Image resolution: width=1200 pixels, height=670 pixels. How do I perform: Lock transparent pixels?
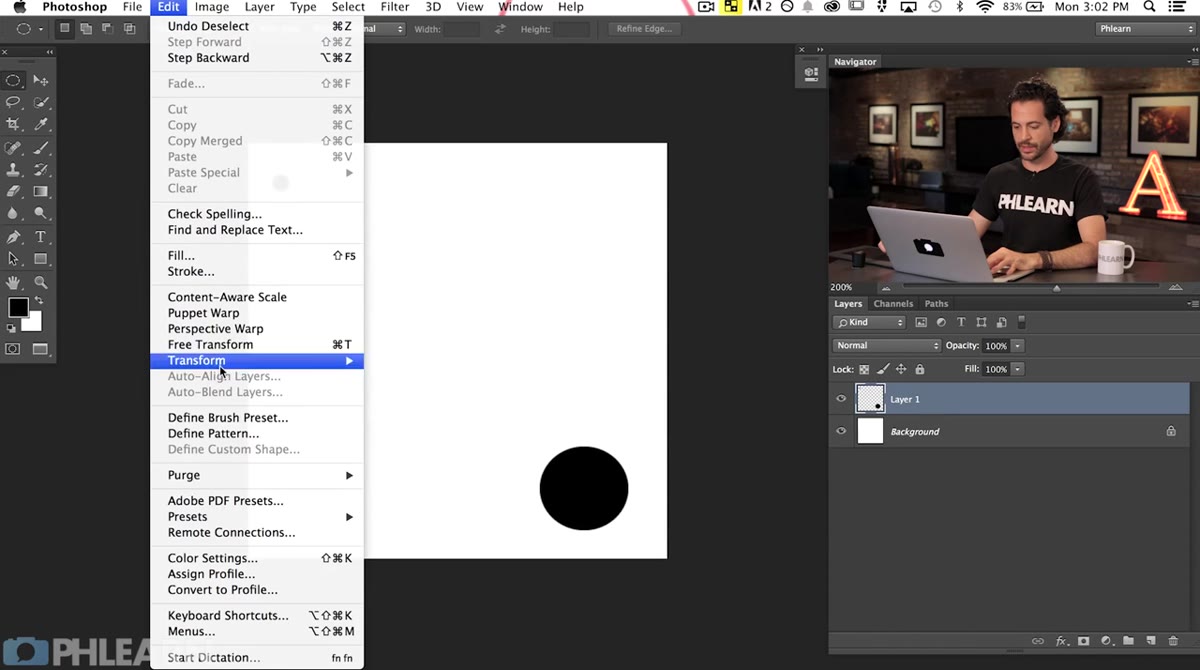(864, 369)
